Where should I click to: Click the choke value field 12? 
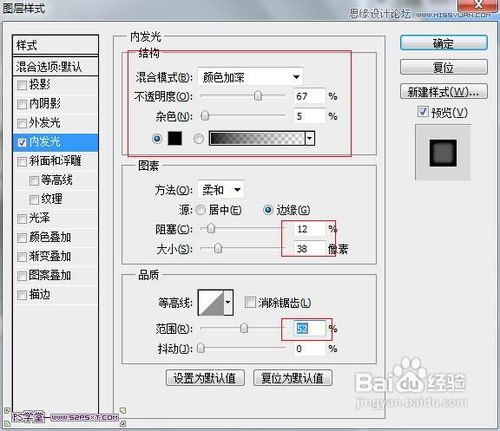(x=309, y=229)
